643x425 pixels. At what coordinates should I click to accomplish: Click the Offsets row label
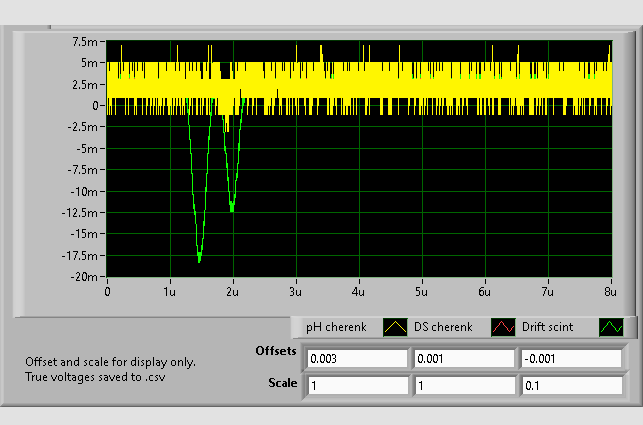pos(276,352)
